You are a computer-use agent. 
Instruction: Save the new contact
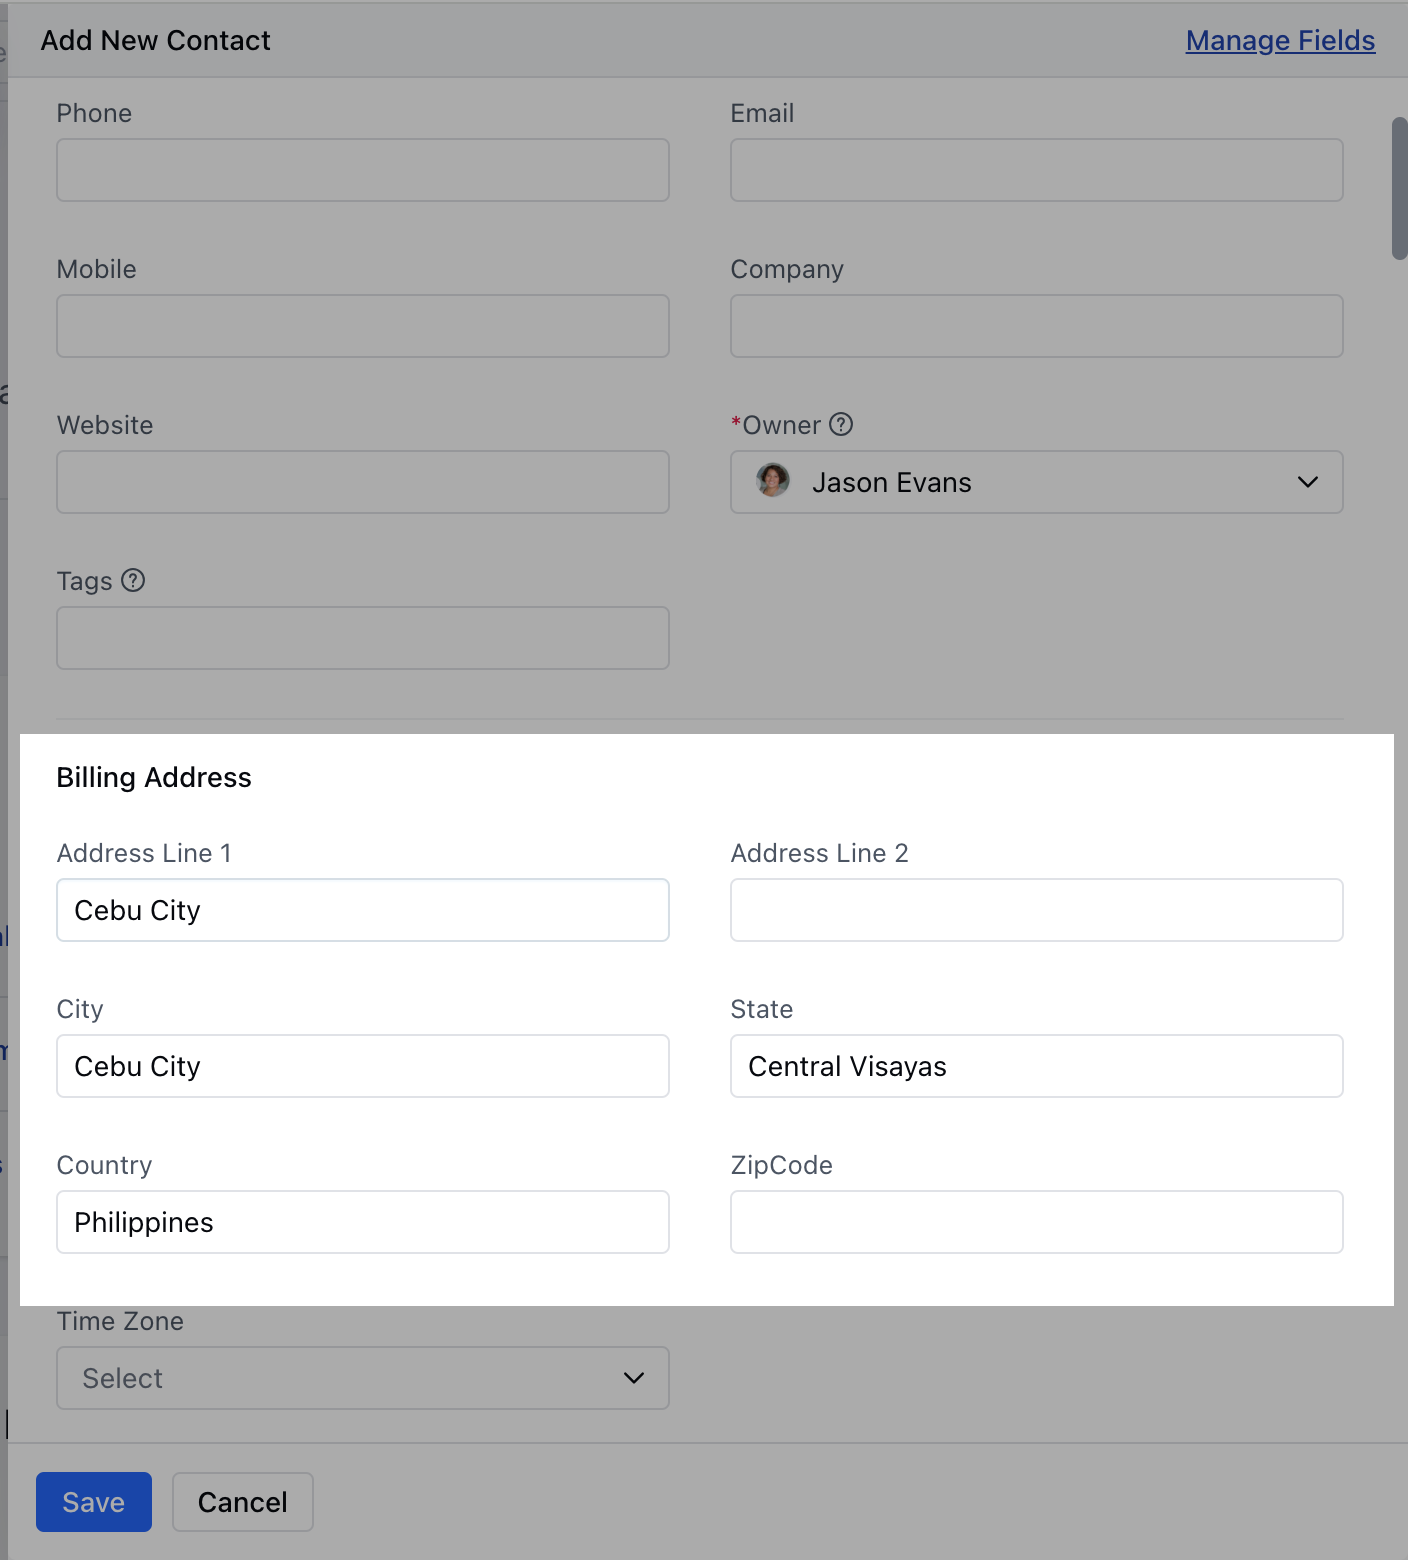click(94, 1502)
